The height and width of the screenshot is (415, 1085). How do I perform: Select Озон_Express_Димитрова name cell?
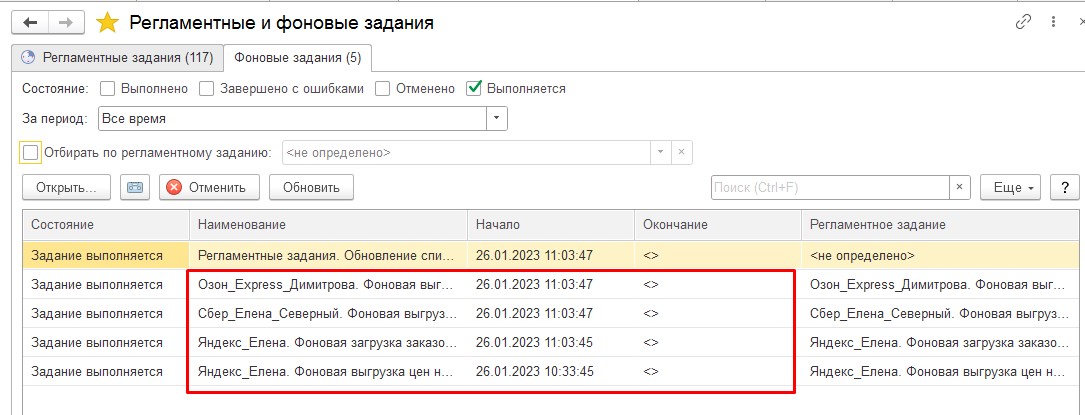[x=328, y=284]
